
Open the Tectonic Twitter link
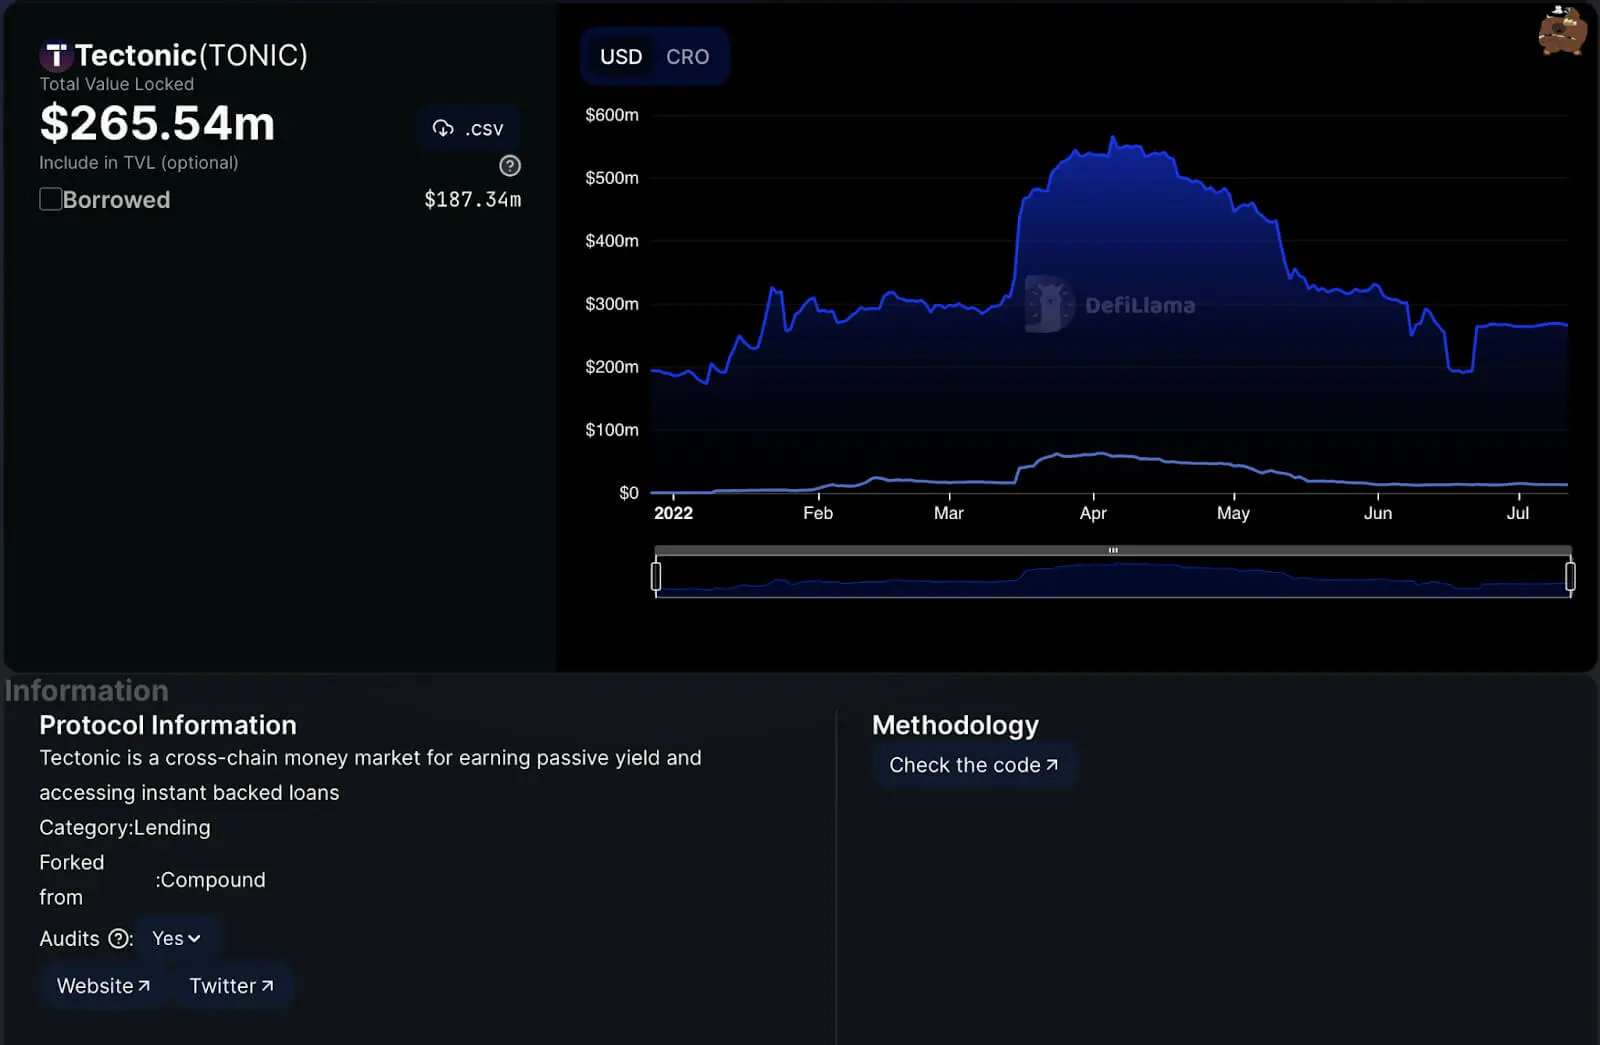pyautogui.click(x=231, y=986)
